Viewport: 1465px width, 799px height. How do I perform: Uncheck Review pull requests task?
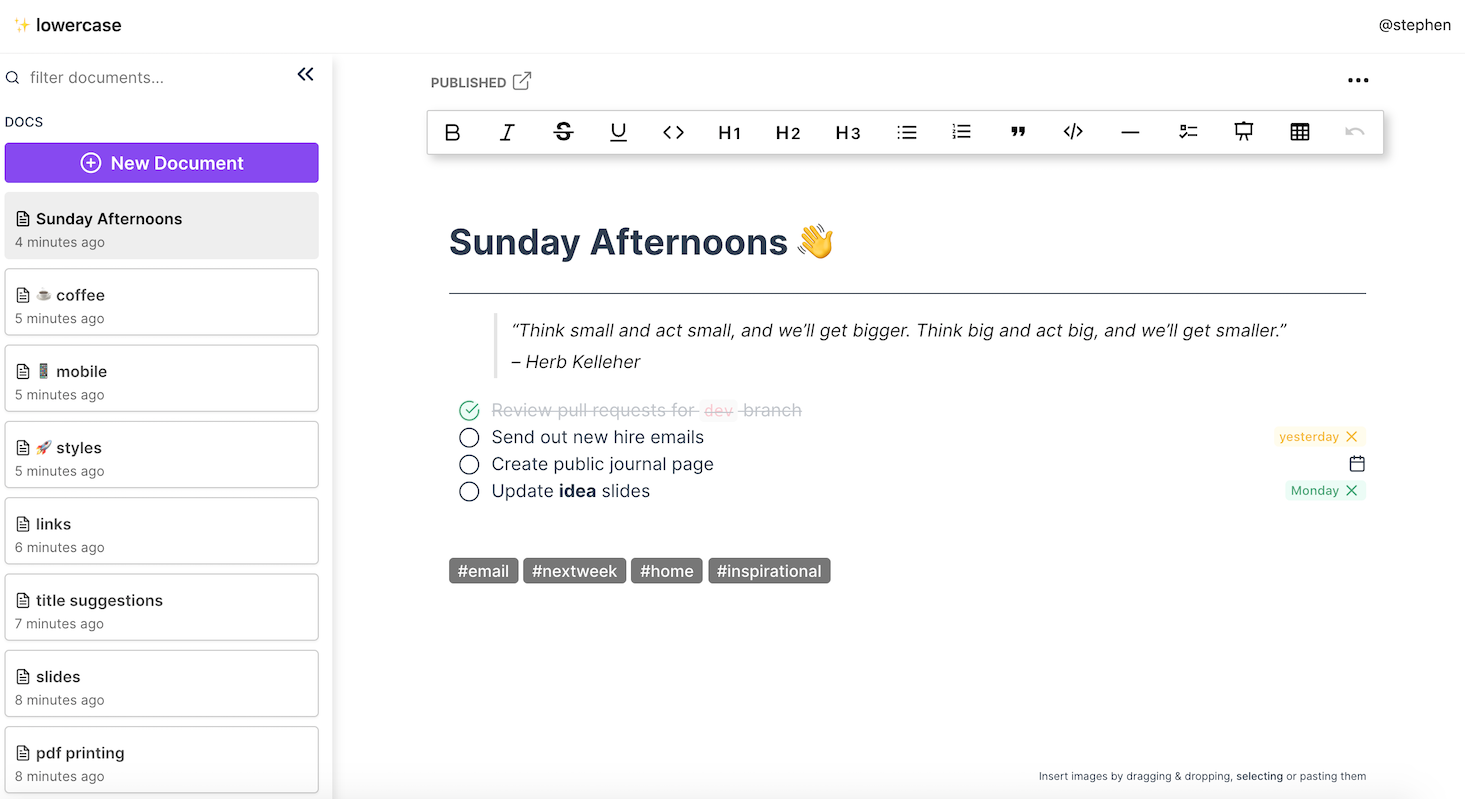click(469, 410)
